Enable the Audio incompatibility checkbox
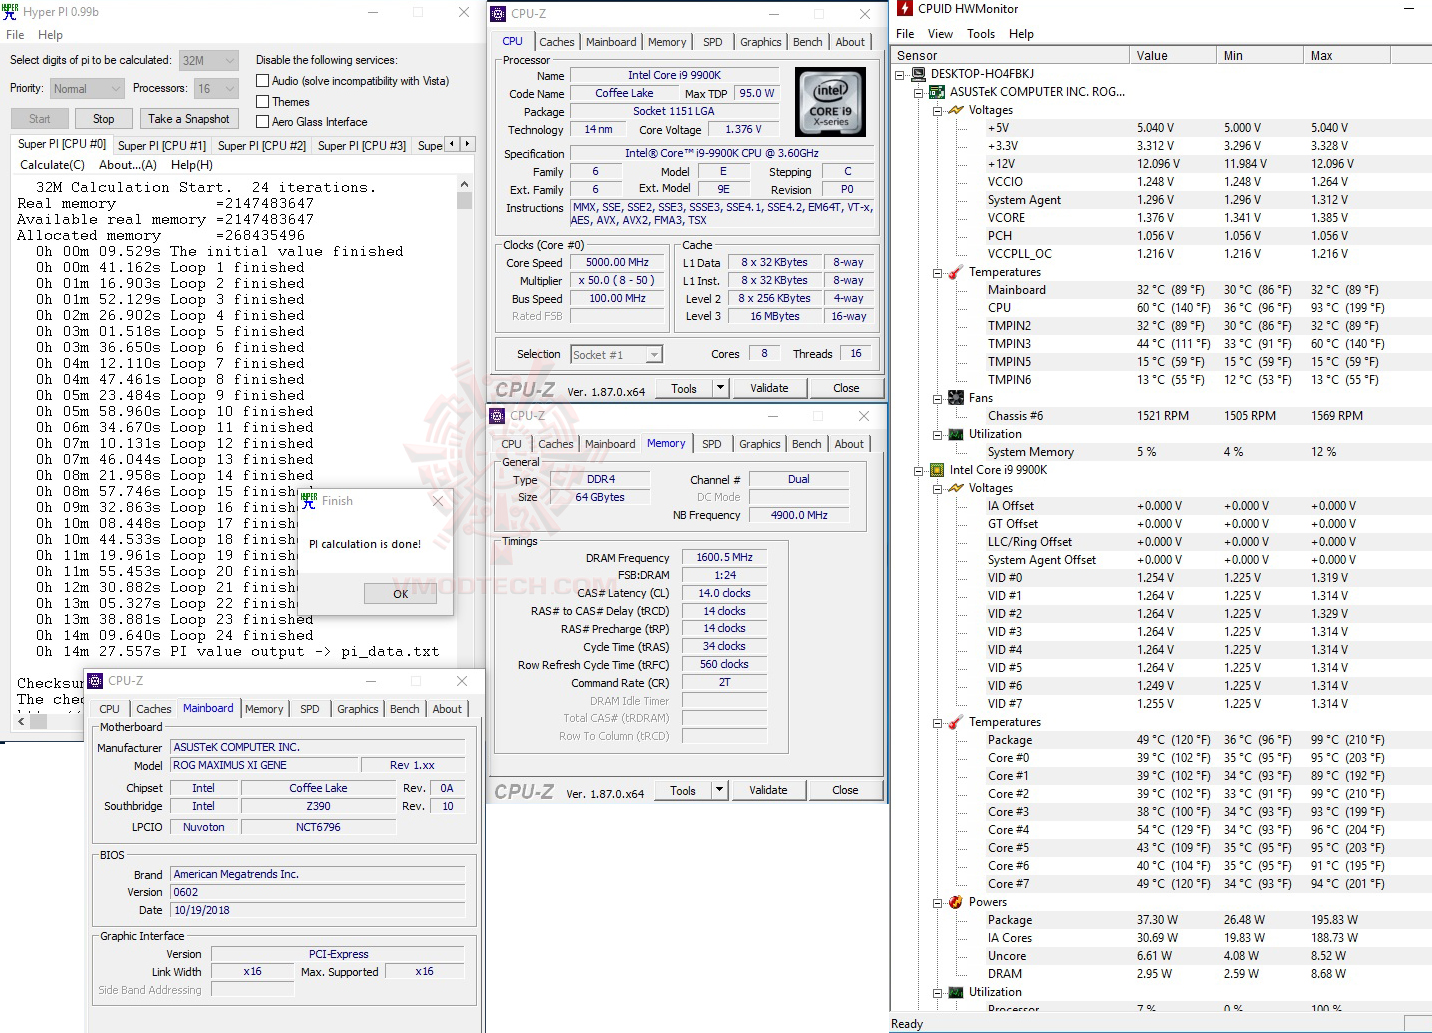Screen dimensions: 1432x1033 click(261, 80)
